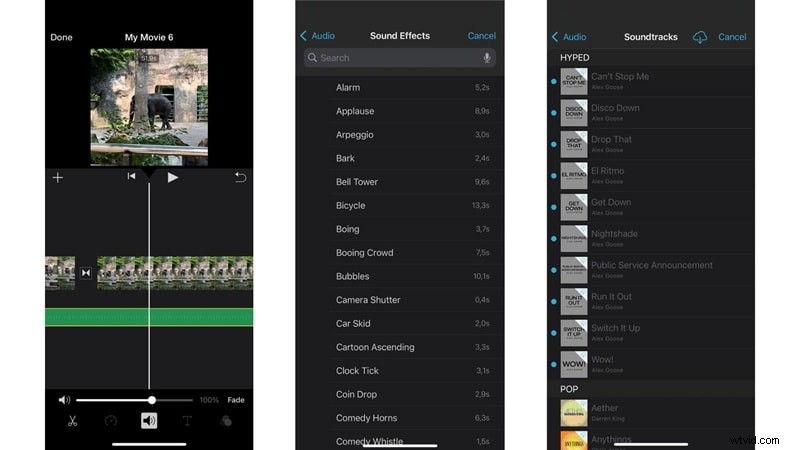Select the Public Service Announcement soundtrack

tap(651, 270)
